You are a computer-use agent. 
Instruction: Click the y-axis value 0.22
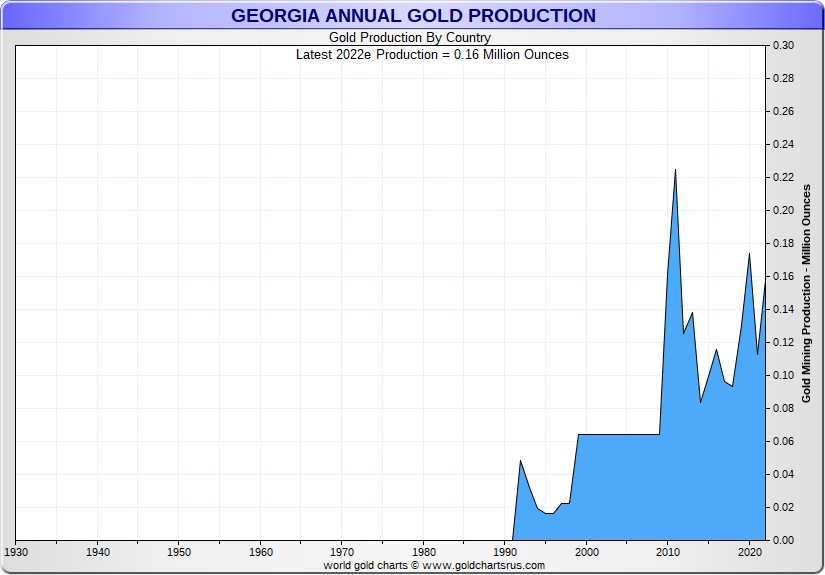(x=783, y=177)
